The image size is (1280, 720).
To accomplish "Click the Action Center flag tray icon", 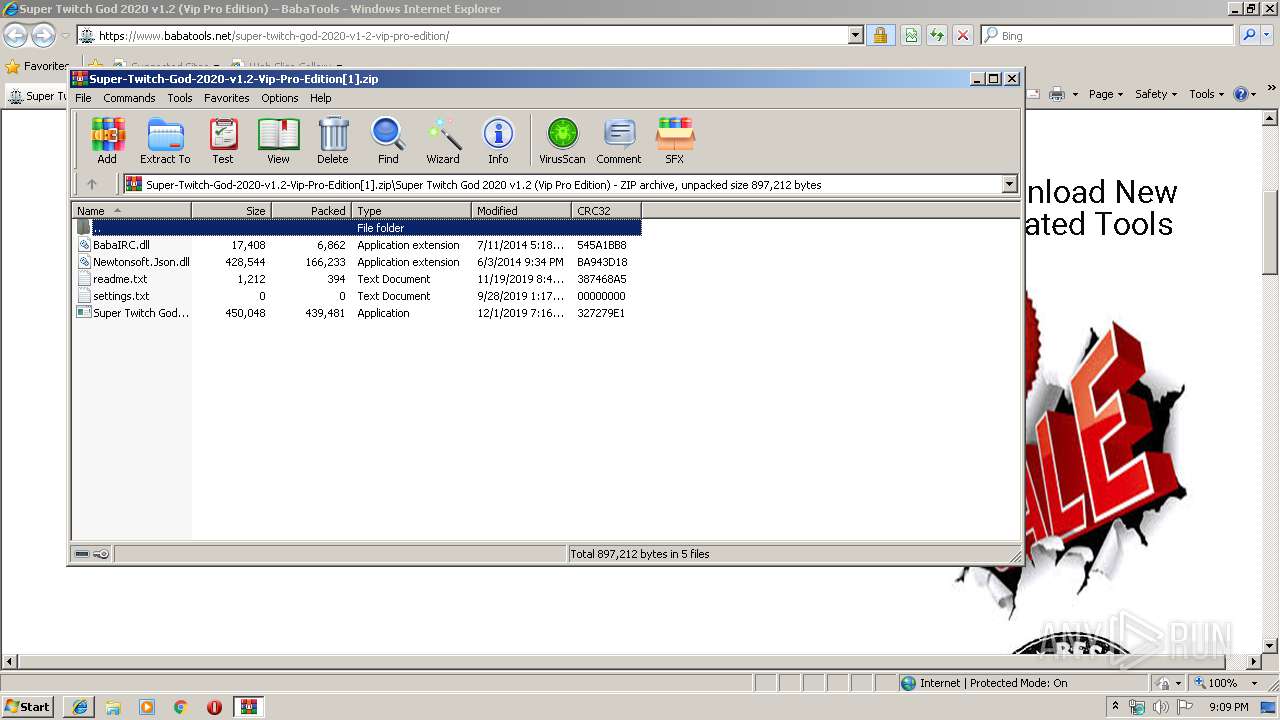I will (1185, 707).
